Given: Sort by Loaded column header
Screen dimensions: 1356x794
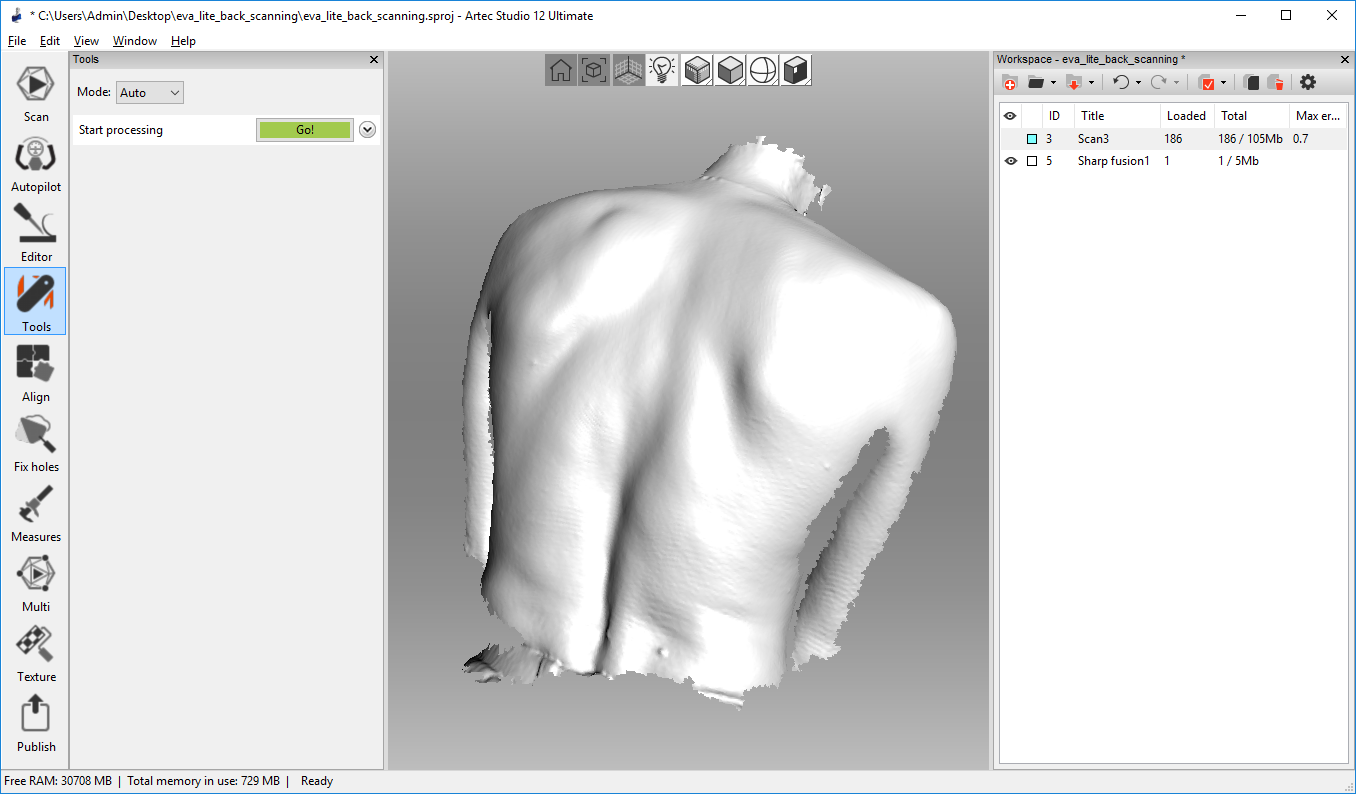Looking at the screenshot, I should pyautogui.click(x=1187, y=116).
